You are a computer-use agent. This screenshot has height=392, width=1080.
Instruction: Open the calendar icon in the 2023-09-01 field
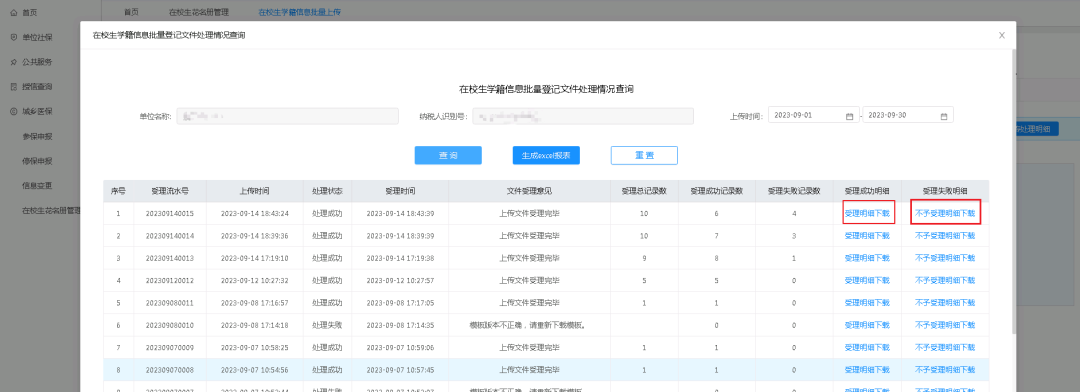tap(849, 116)
